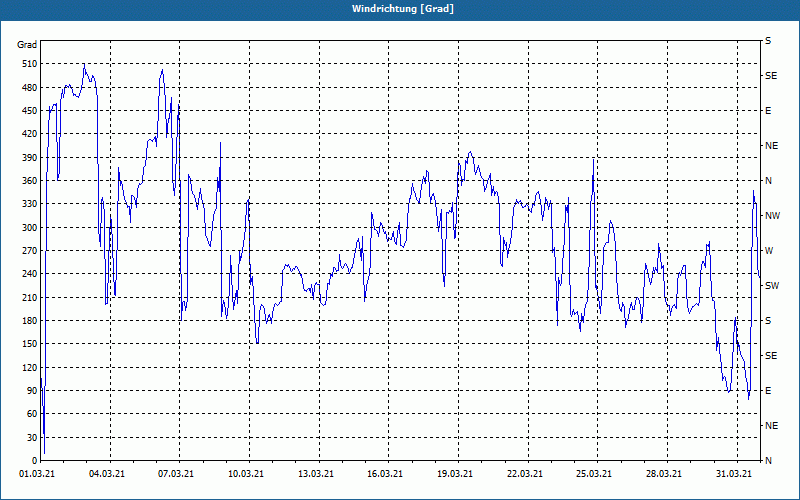Screen dimensions: 800x500
Task: Select the "Grad" unit label above the axis
Action: [x=27, y=45]
